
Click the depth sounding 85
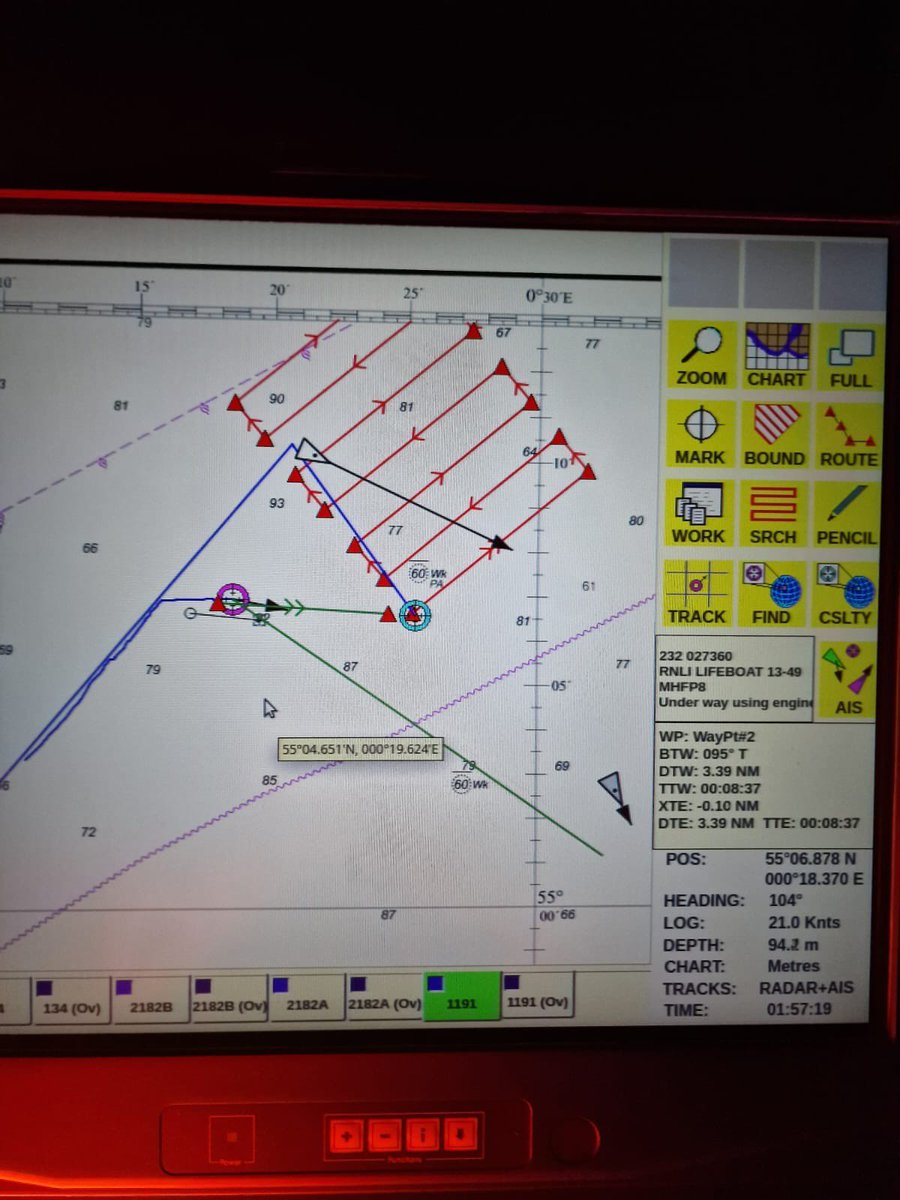click(269, 780)
